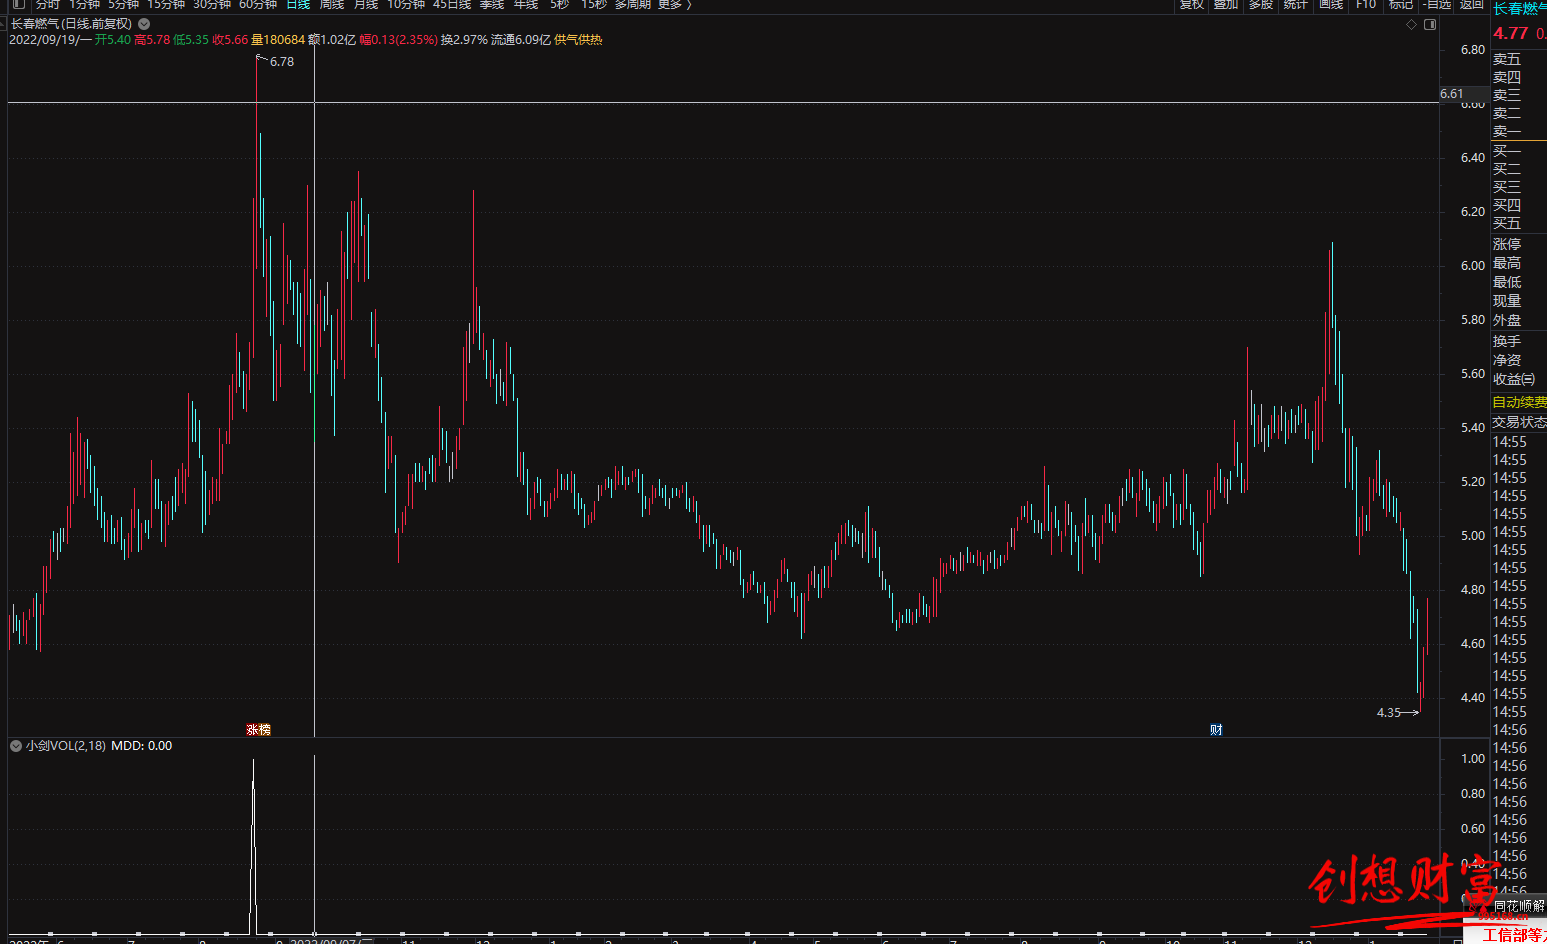
Task: Open dropdown next to 长春燃气(日线.前复权)
Action: [144, 24]
